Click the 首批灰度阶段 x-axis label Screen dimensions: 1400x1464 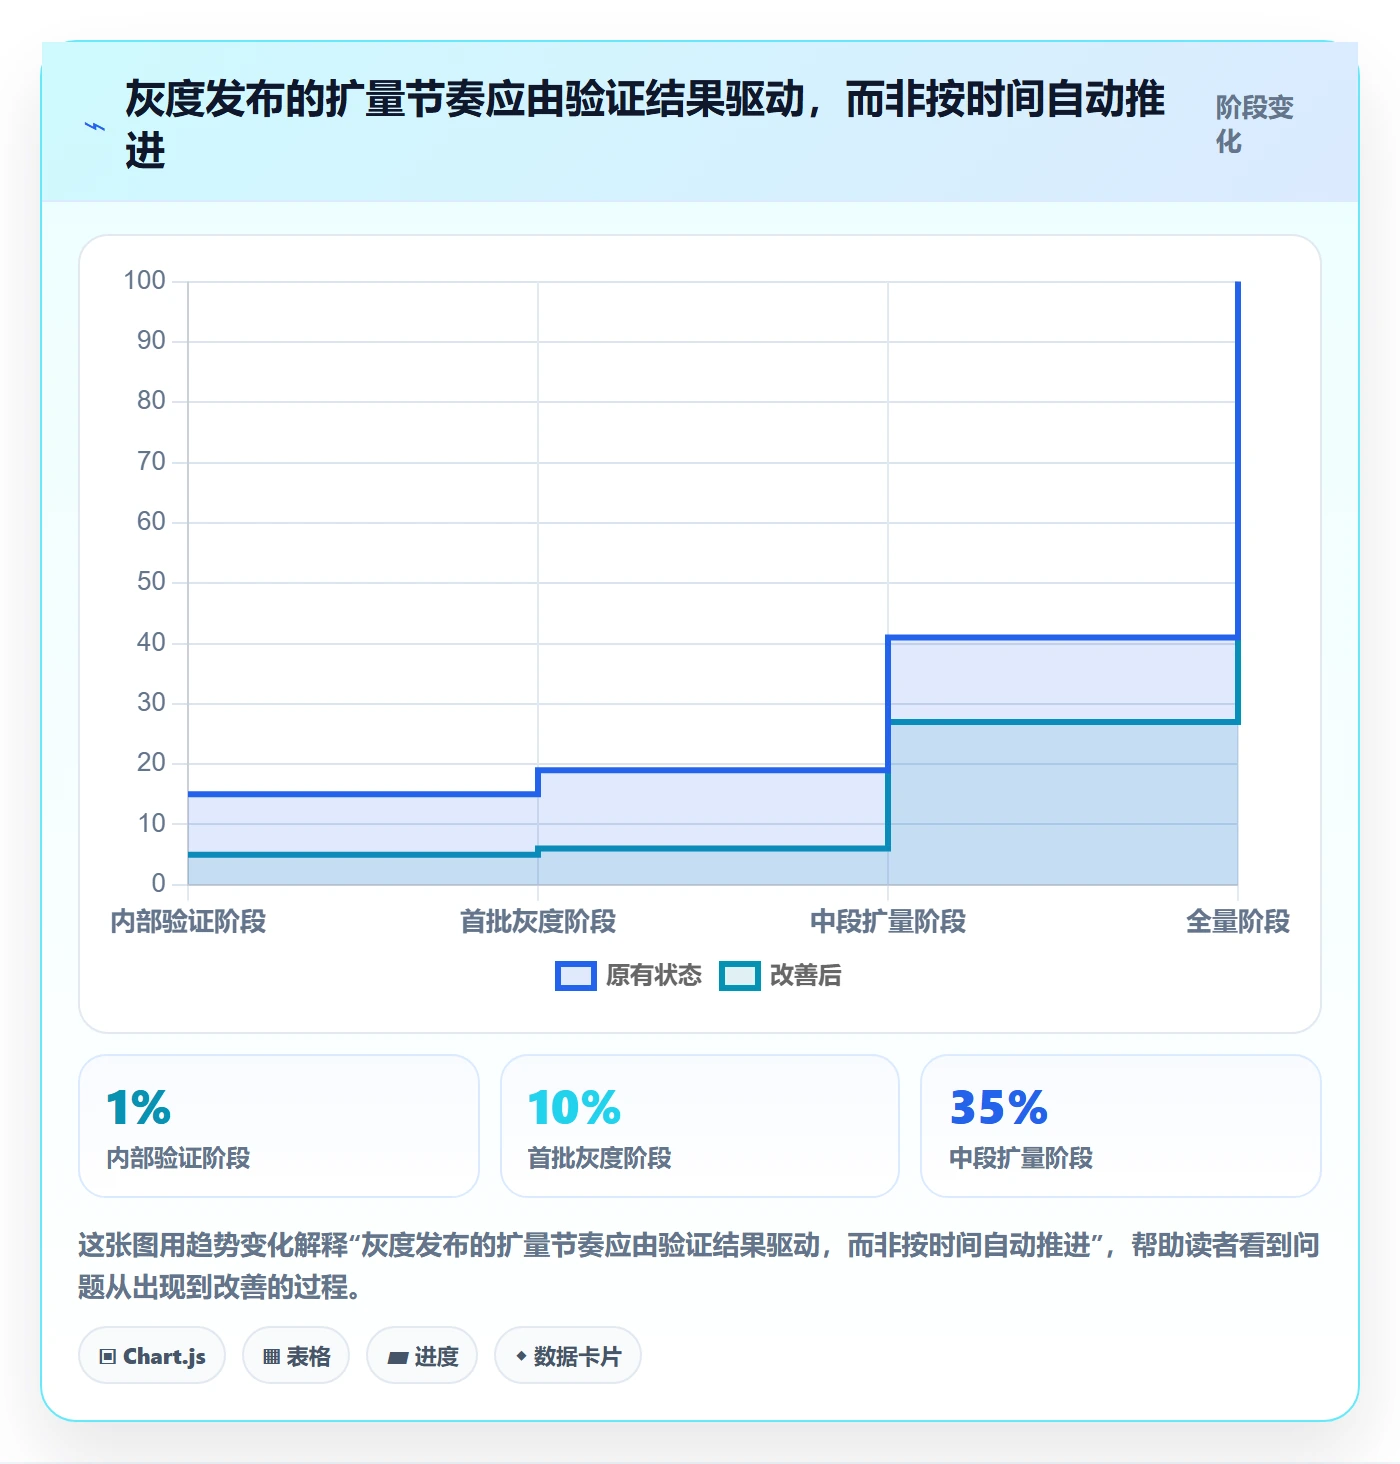click(x=538, y=922)
